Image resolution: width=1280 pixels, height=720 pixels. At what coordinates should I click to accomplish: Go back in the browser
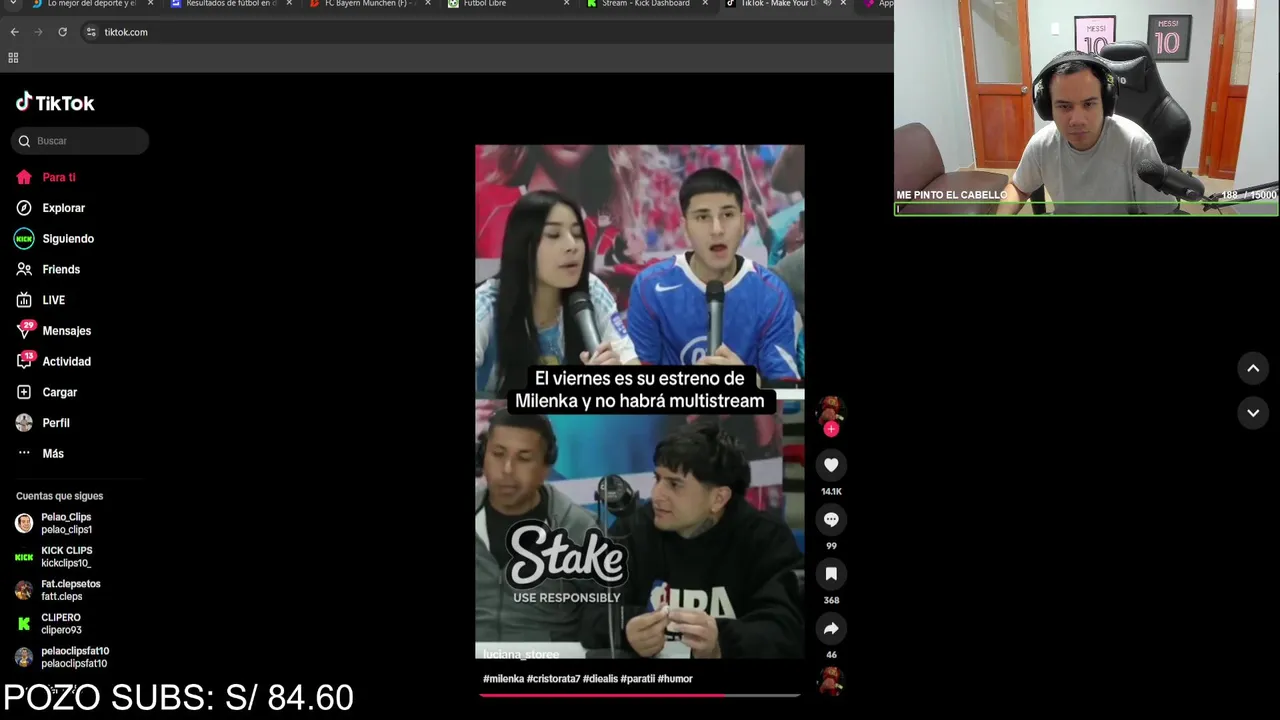14,32
